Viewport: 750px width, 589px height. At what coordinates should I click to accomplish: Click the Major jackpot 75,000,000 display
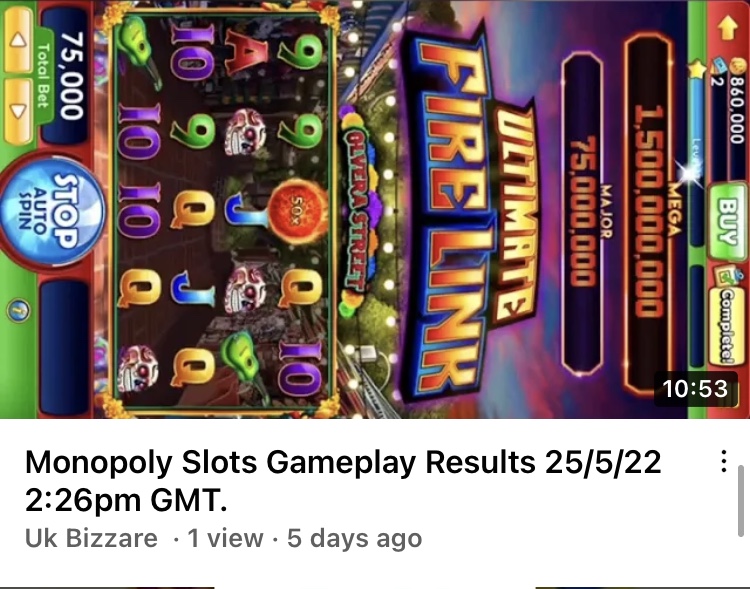583,211
